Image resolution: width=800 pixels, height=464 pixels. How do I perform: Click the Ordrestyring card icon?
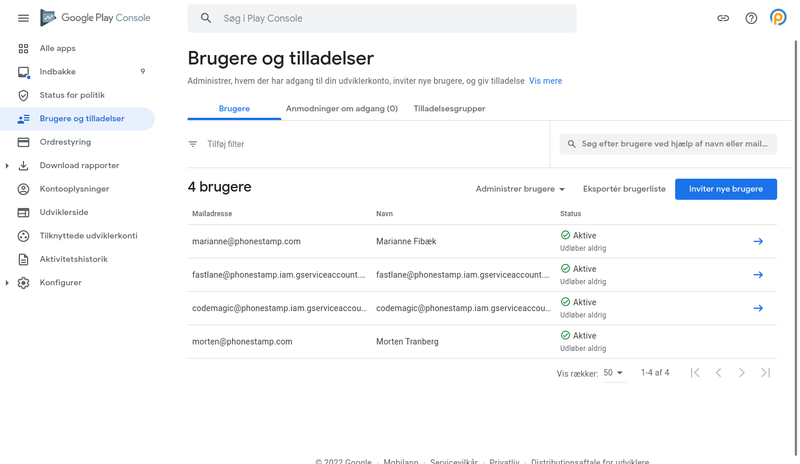(23, 142)
